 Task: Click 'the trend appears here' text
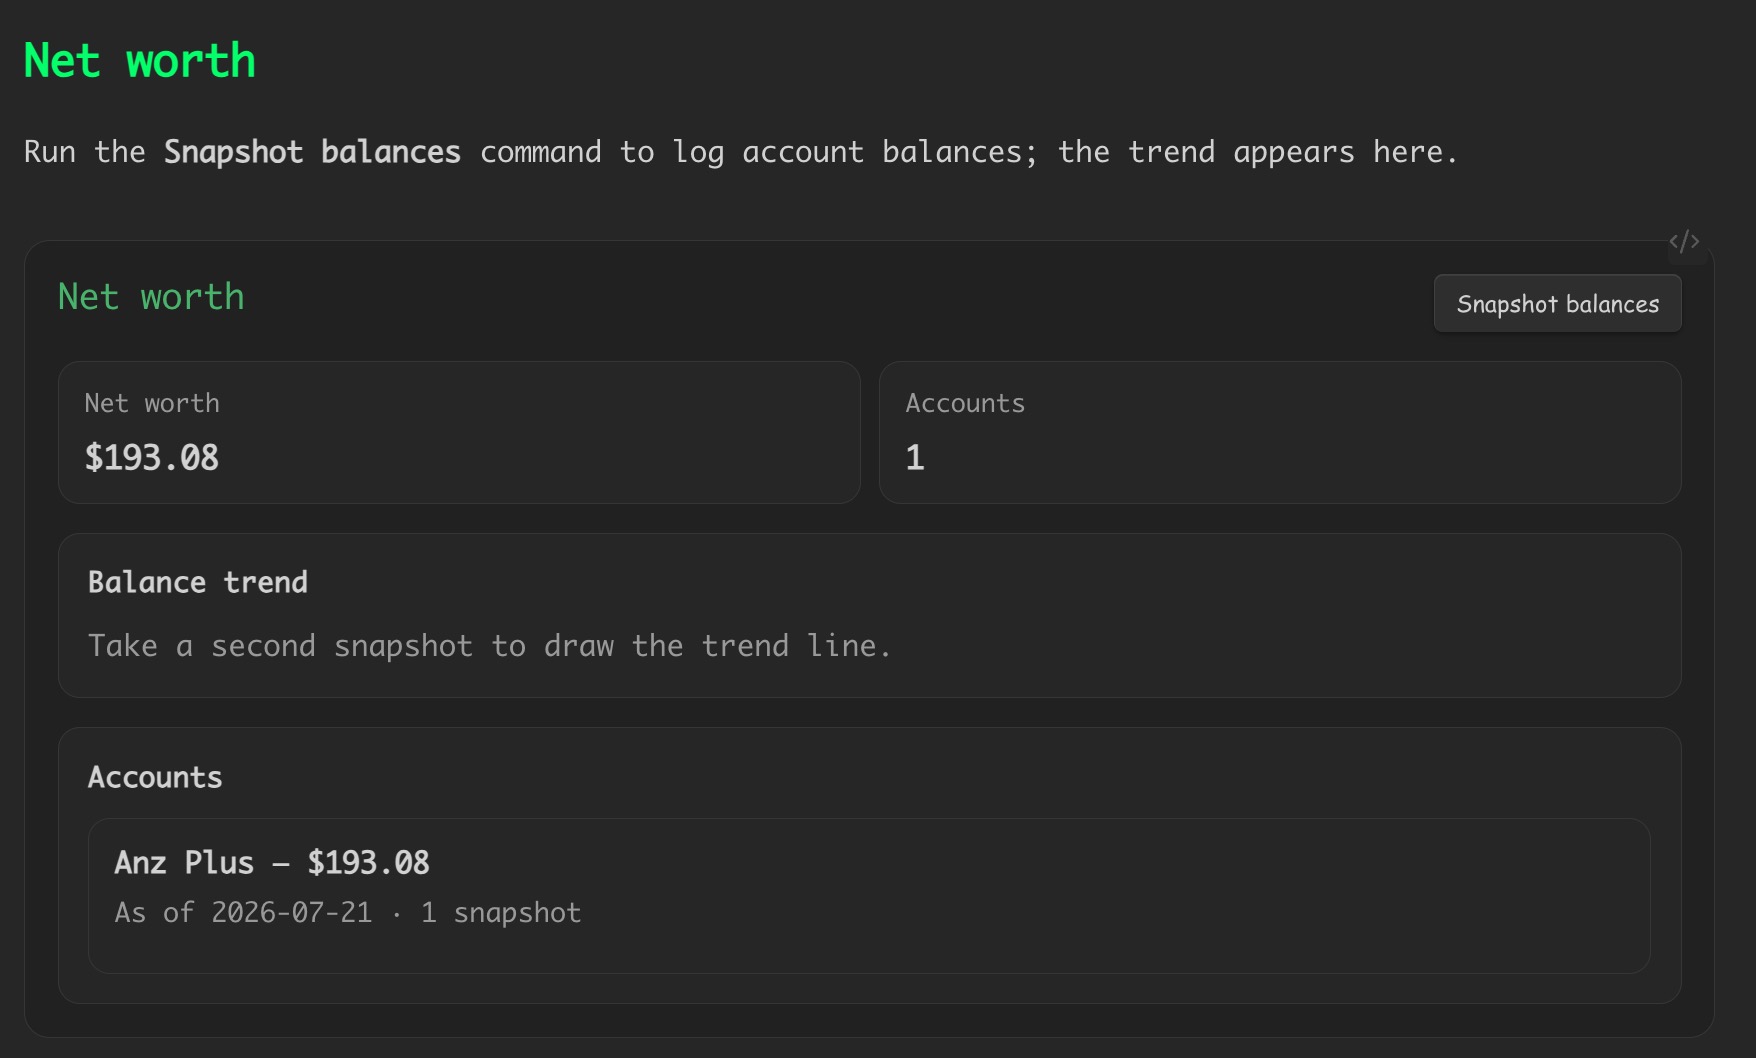coord(1251,152)
